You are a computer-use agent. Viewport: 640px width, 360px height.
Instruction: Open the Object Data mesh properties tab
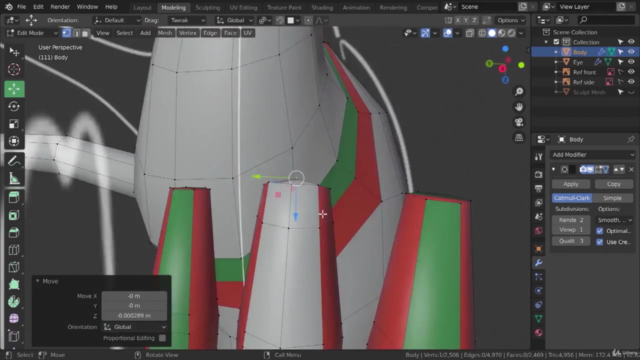pos(539,318)
